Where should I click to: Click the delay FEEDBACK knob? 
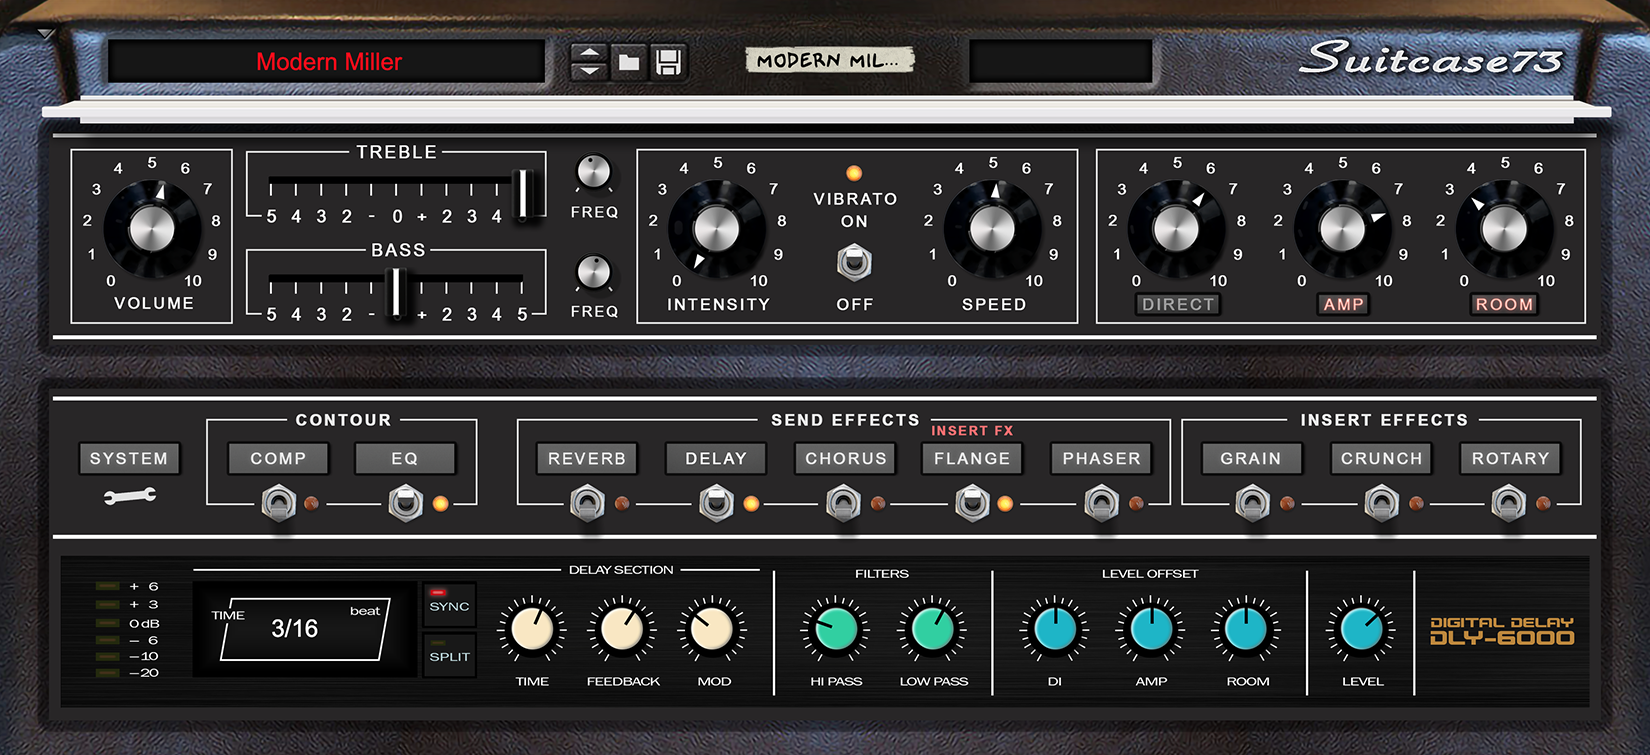[x=622, y=630]
